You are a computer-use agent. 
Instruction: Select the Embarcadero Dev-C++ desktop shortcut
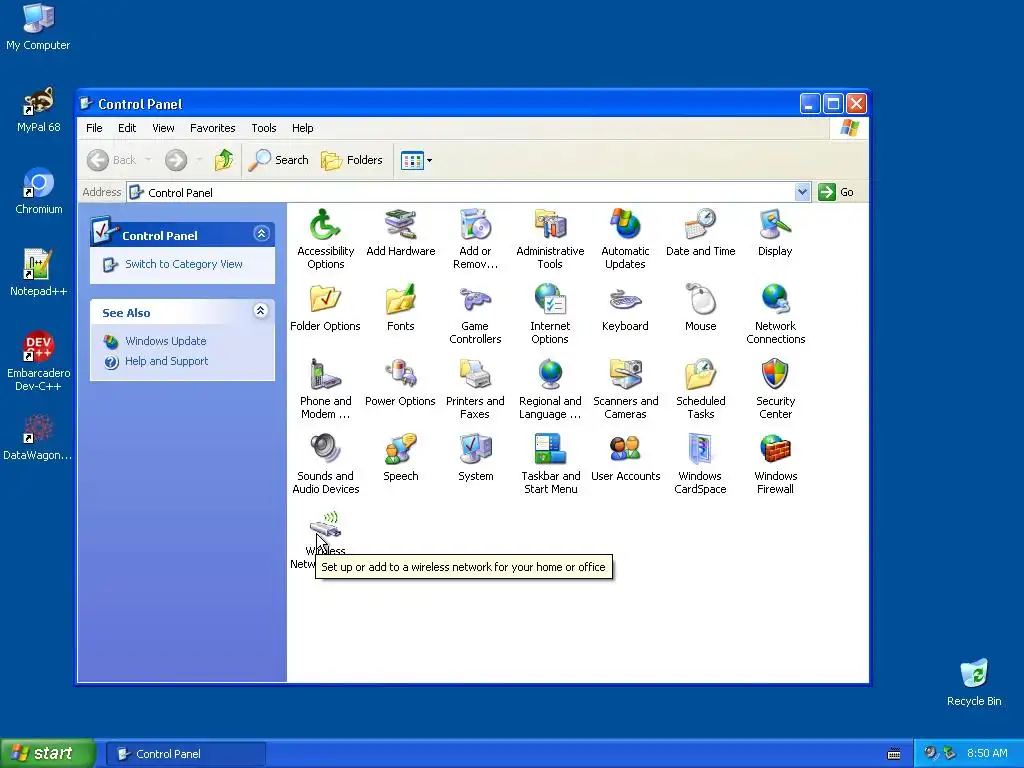(x=38, y=361)
